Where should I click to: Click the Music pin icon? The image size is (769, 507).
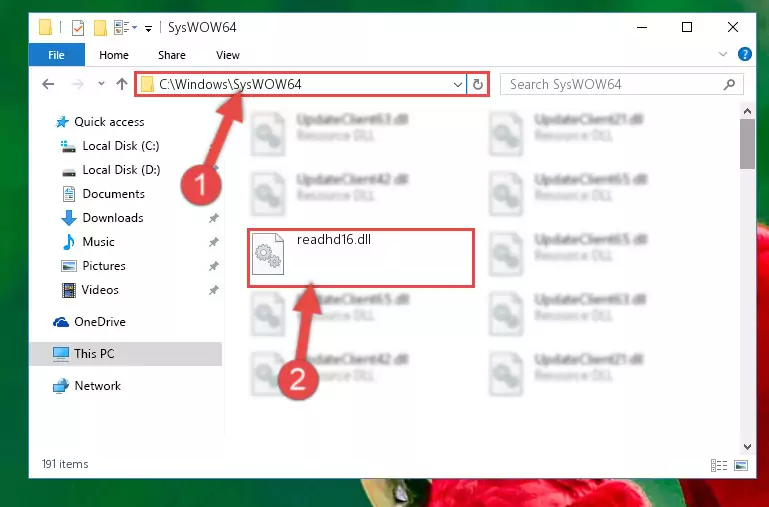[x=213, y=242]
